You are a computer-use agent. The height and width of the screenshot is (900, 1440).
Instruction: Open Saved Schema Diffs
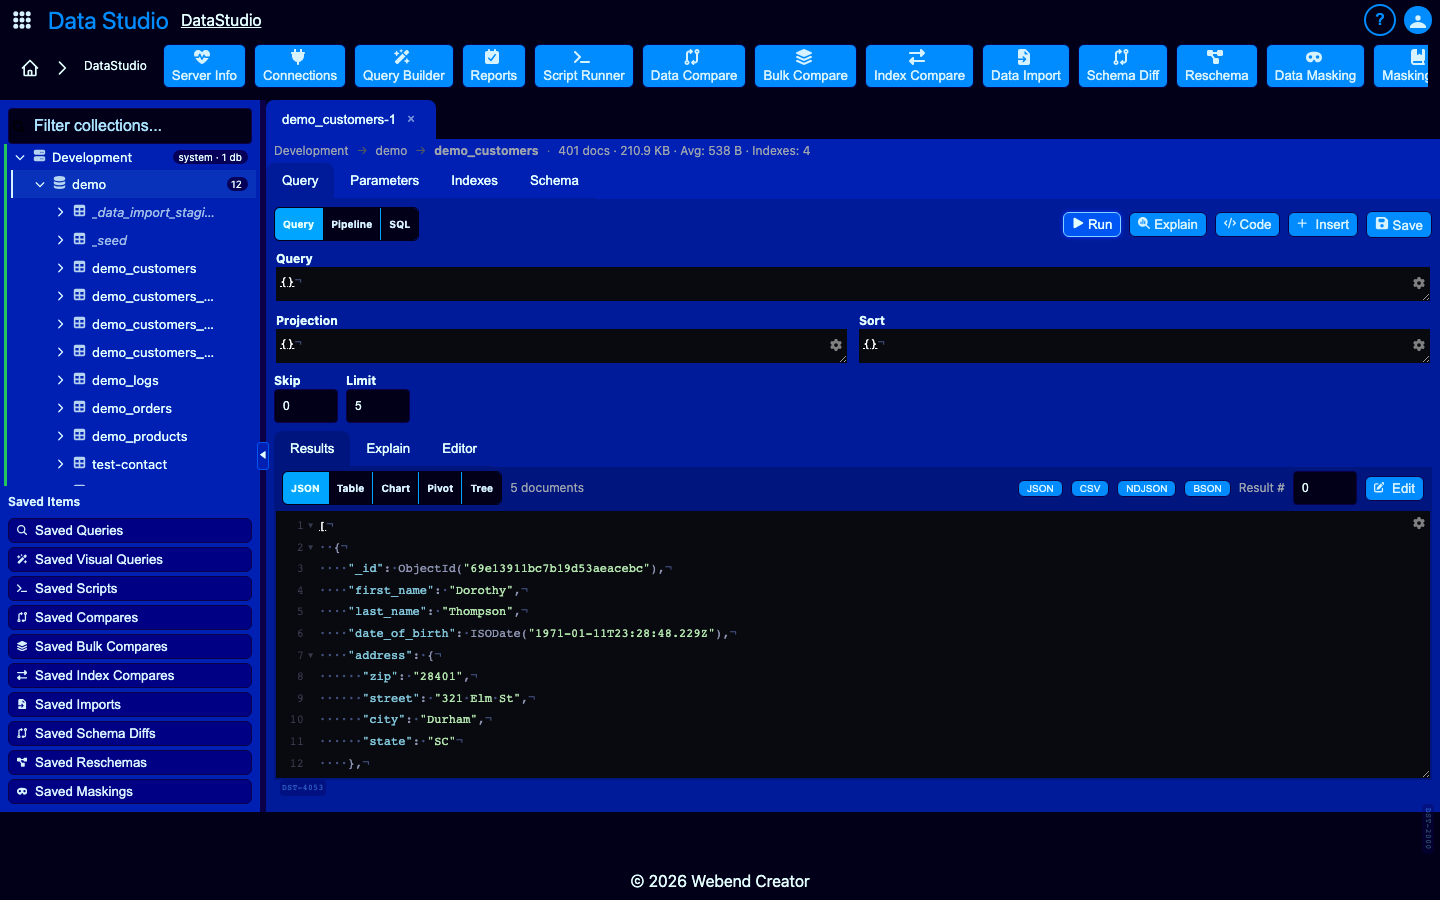coord(130,733)
